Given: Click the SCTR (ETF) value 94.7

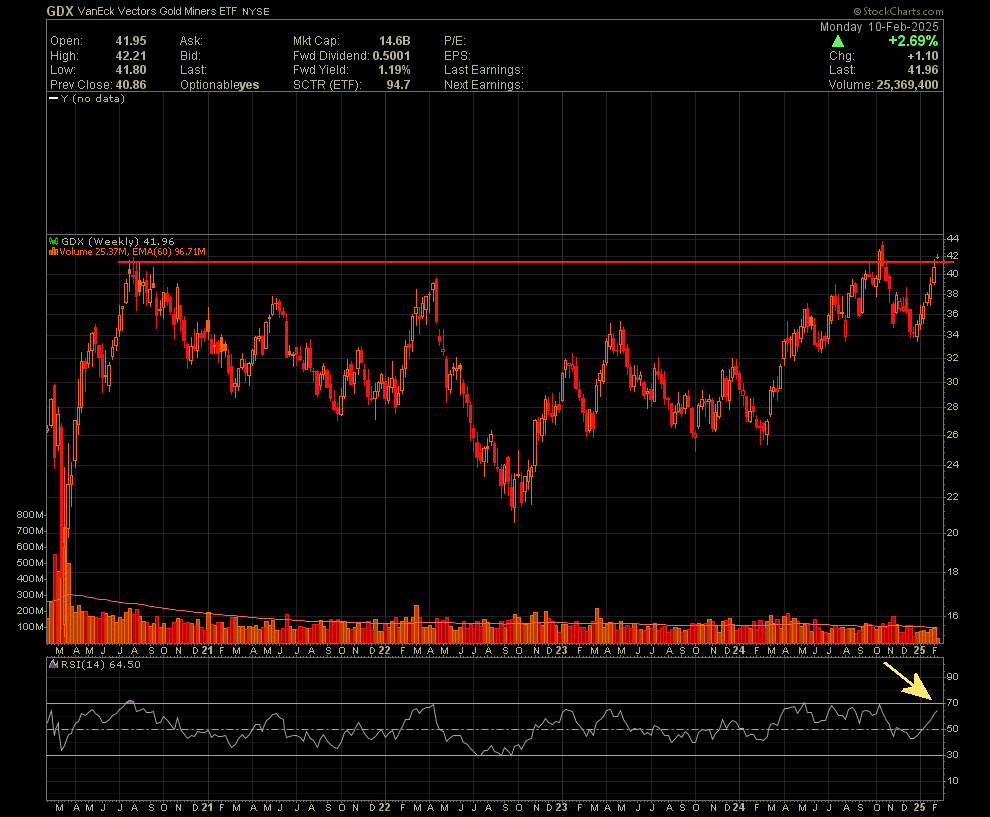Looking at the screenshot, I should 398,85.
